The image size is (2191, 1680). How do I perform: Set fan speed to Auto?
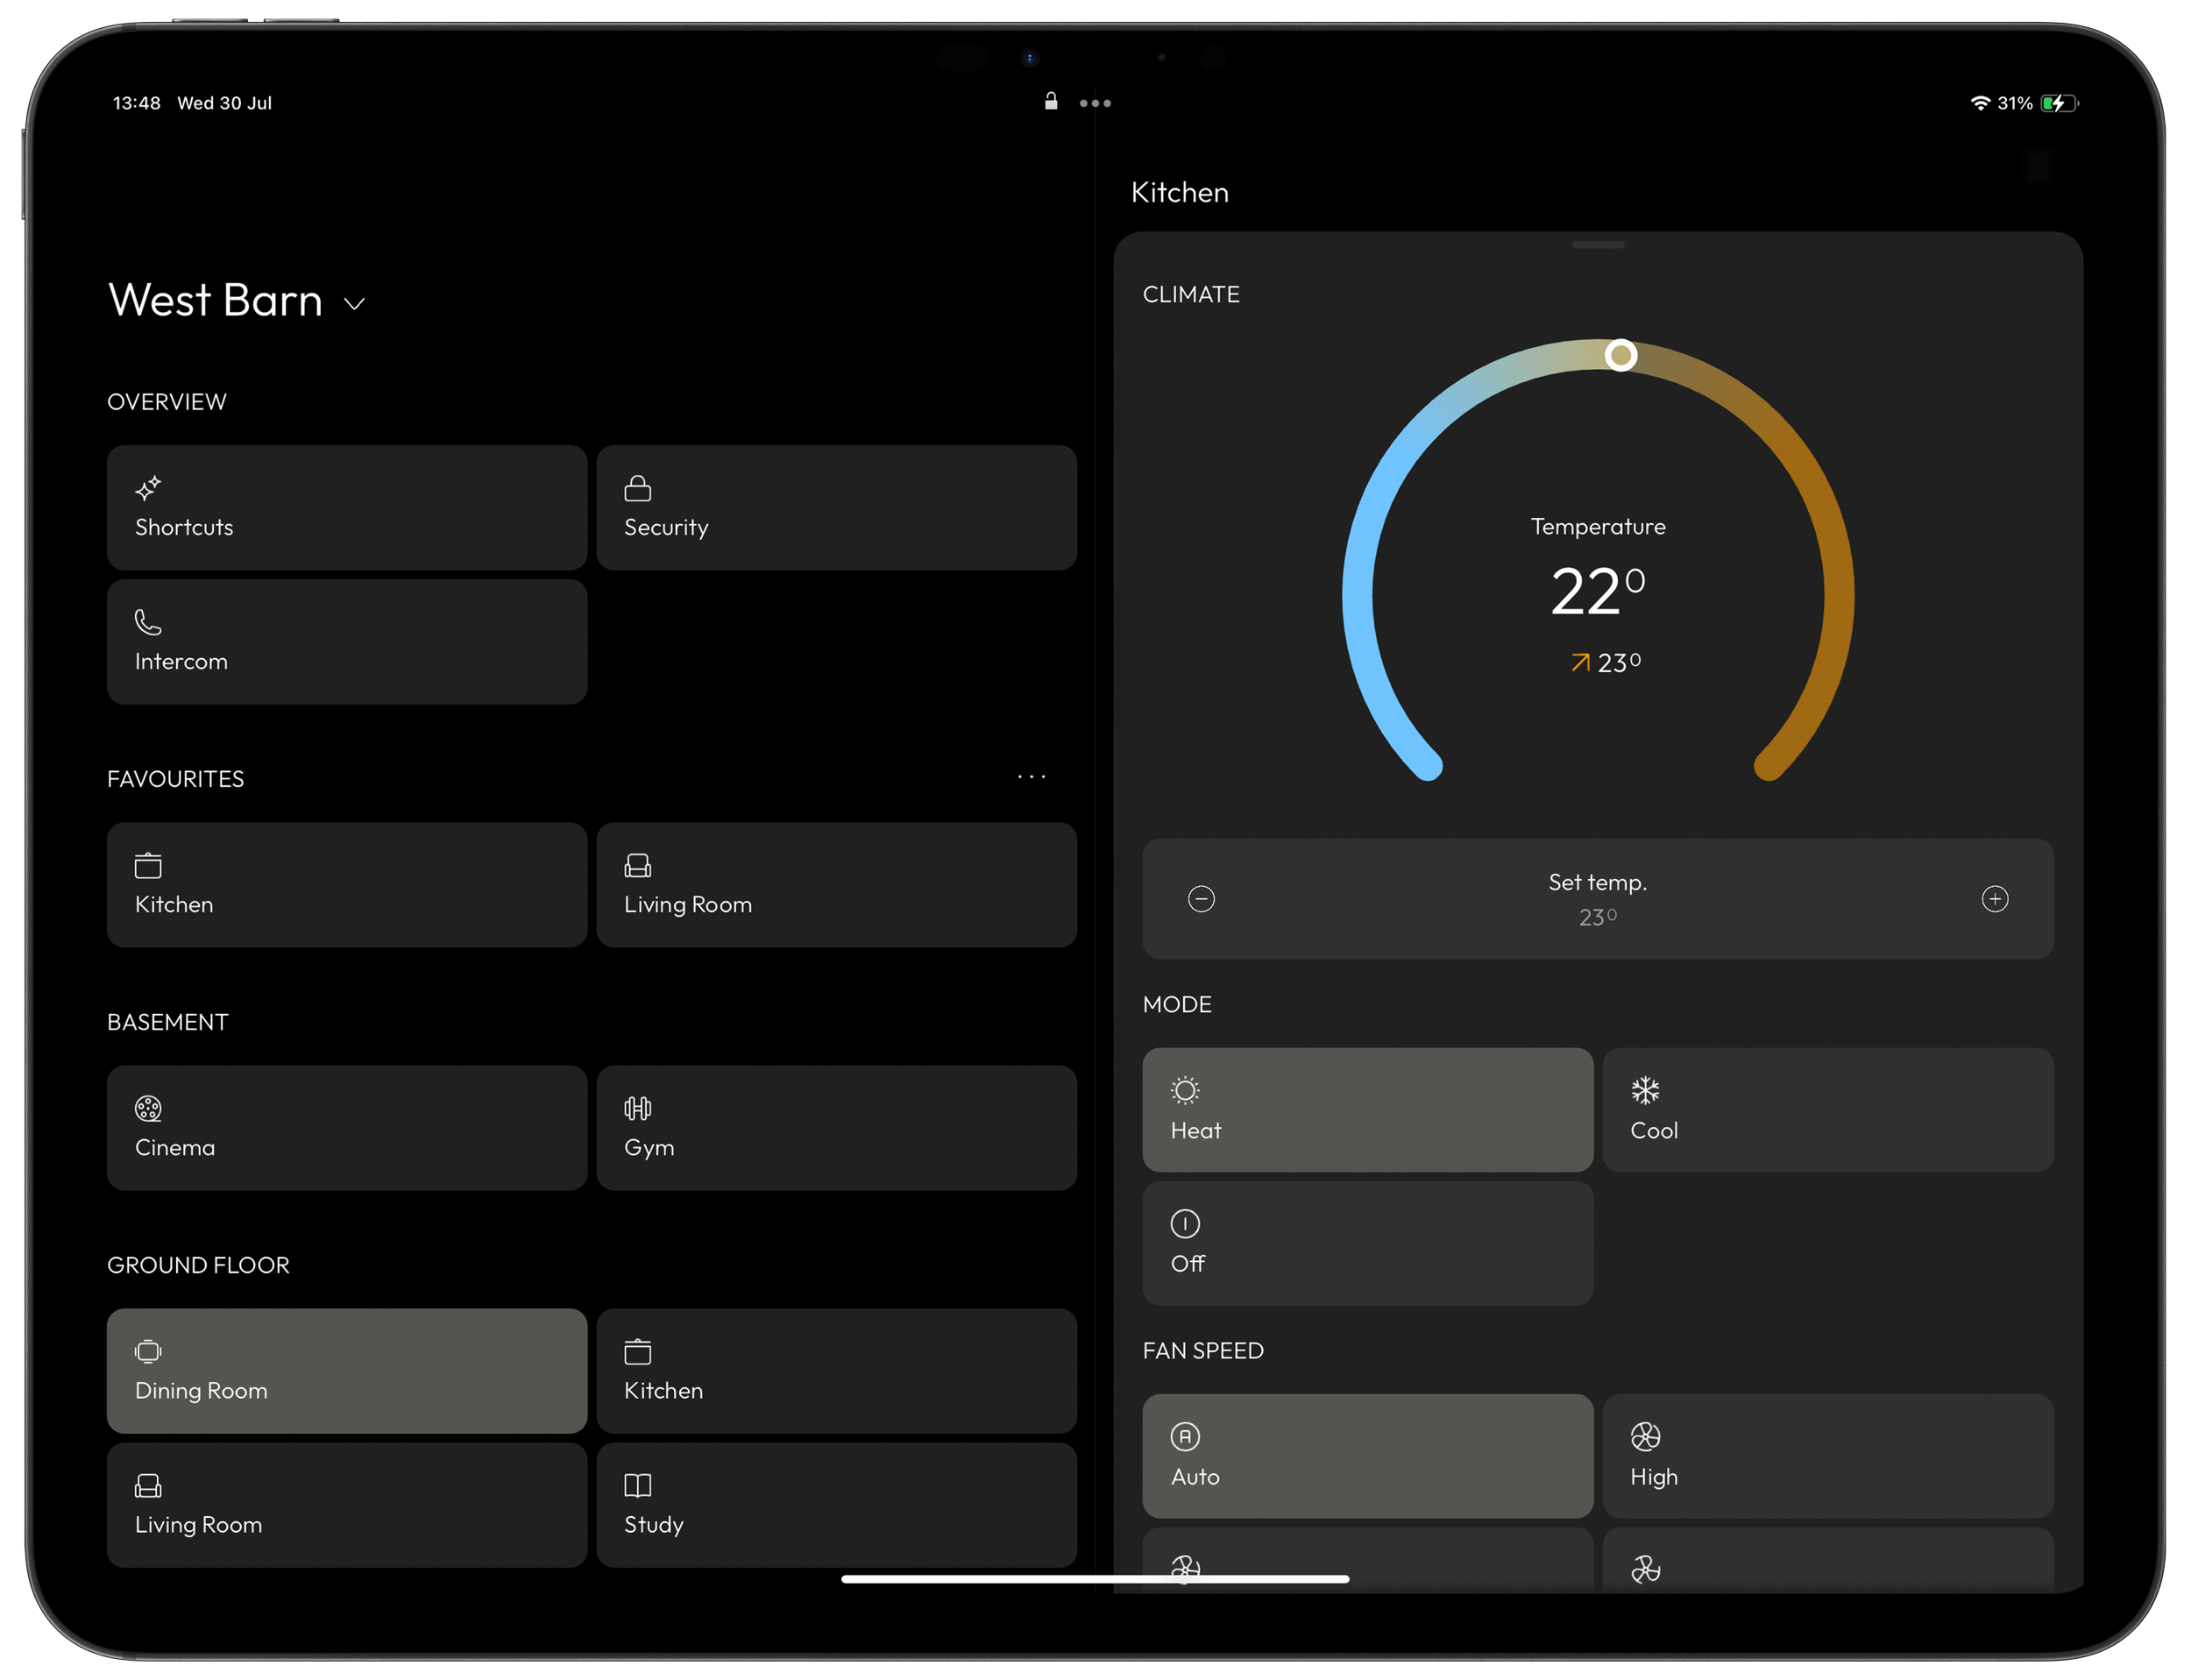click(1367, 1455)
